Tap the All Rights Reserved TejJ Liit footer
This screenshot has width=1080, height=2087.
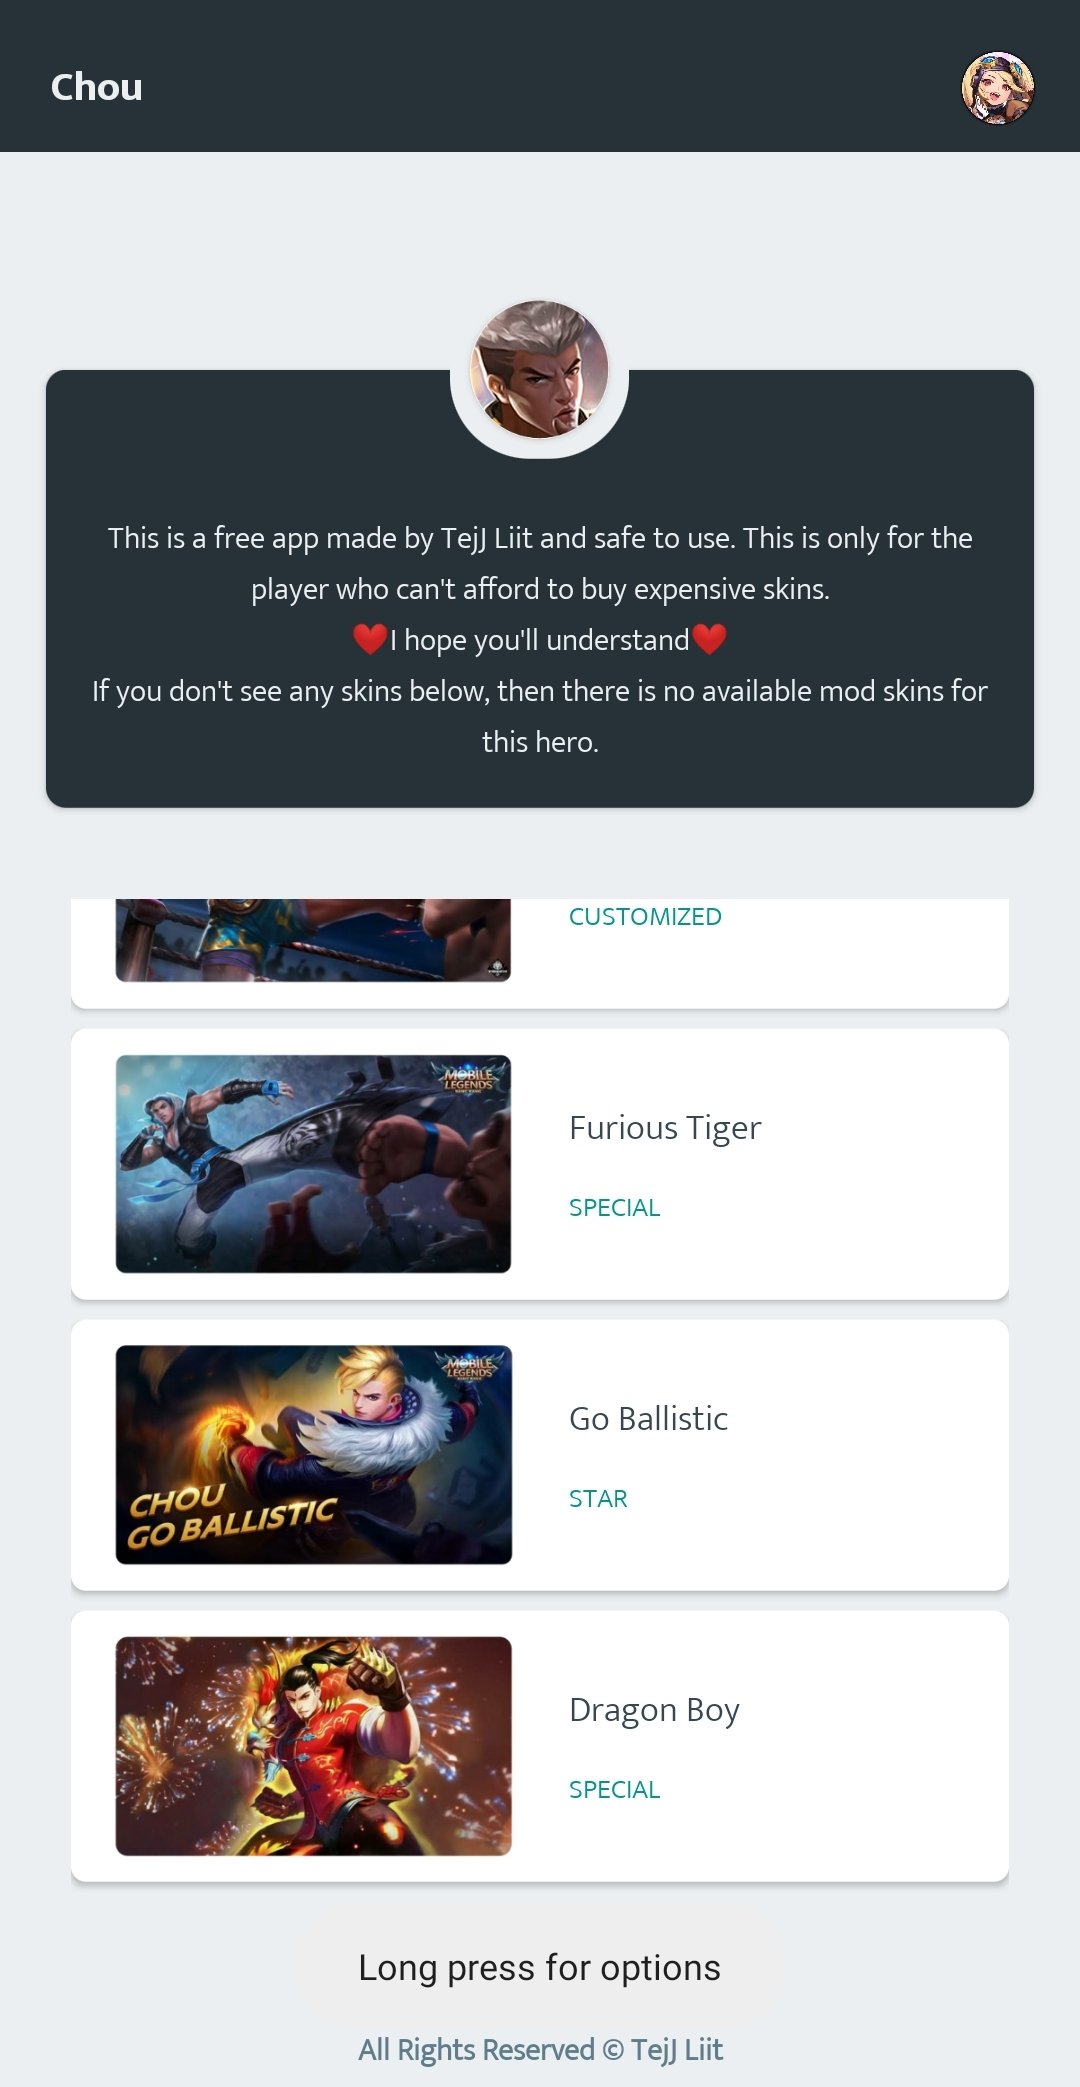(540, 2050)
